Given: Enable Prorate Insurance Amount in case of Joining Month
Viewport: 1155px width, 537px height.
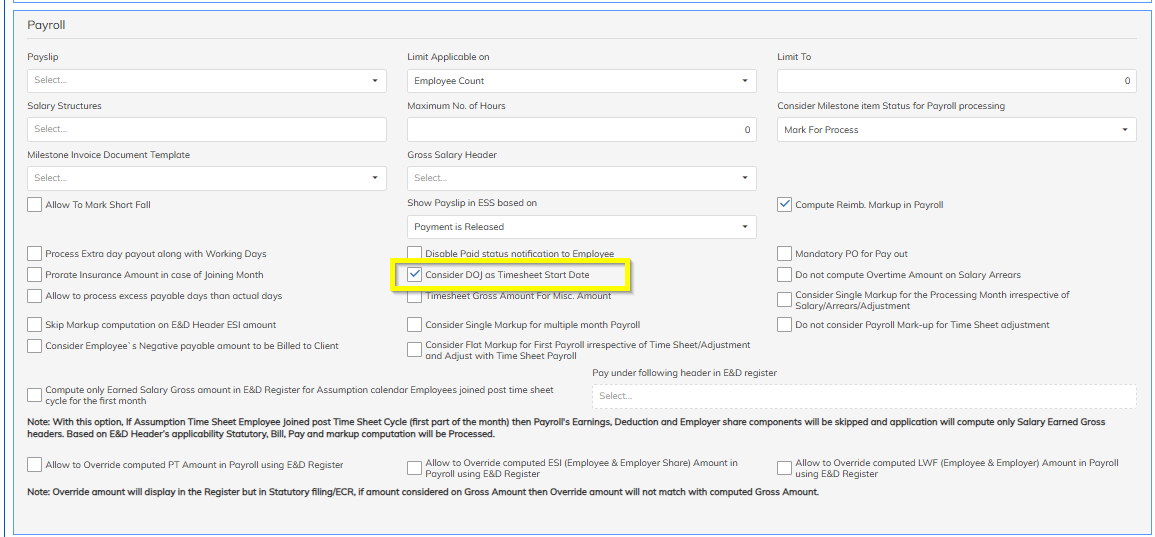Looking at the screenshot, I should (35, 275).
